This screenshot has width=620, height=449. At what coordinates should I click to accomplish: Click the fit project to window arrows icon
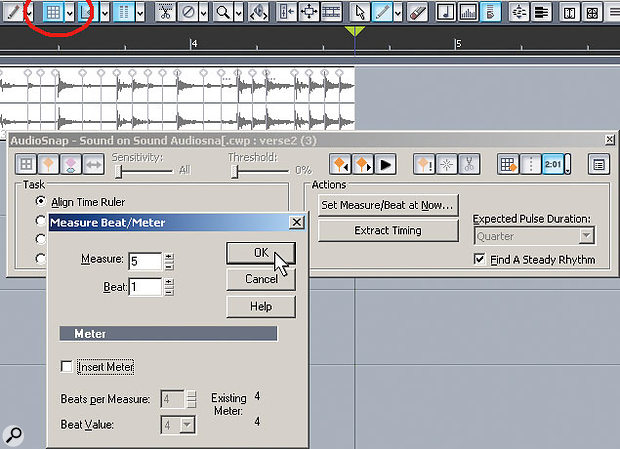309,12
